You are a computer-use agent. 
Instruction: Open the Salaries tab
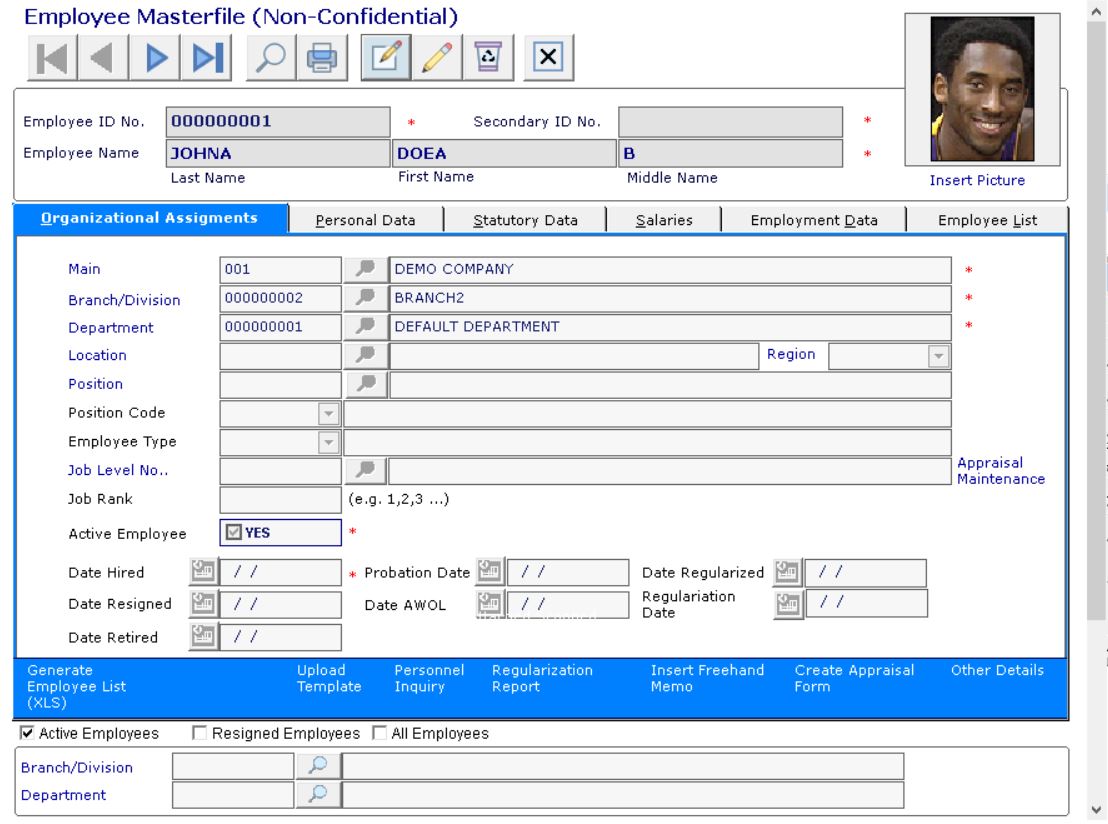click(664, 220)
